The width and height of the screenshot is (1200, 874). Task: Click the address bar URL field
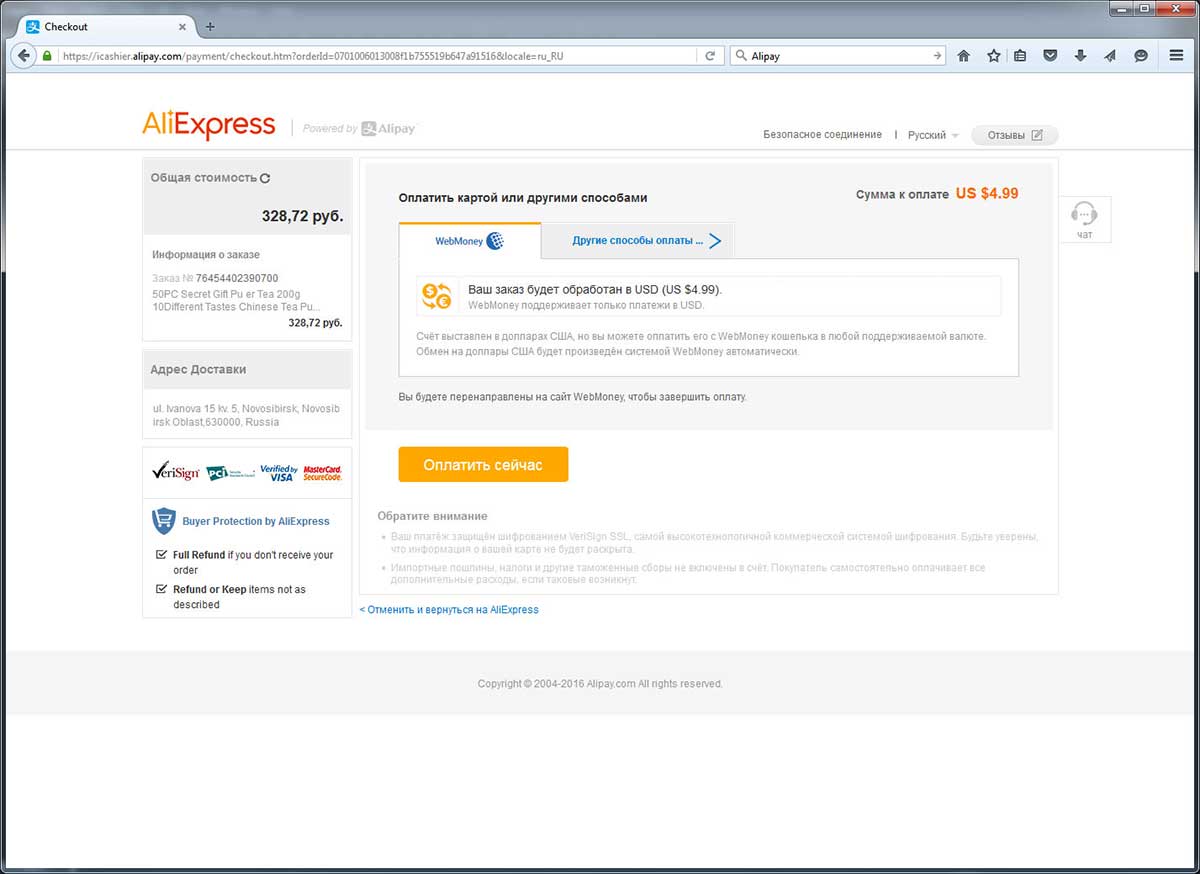point(378,56)
